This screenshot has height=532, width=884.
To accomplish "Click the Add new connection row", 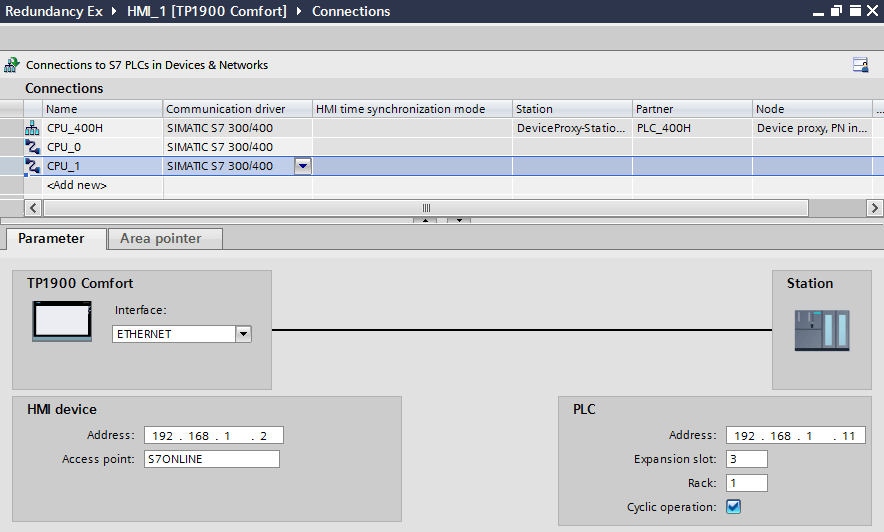I will point(77,185).
